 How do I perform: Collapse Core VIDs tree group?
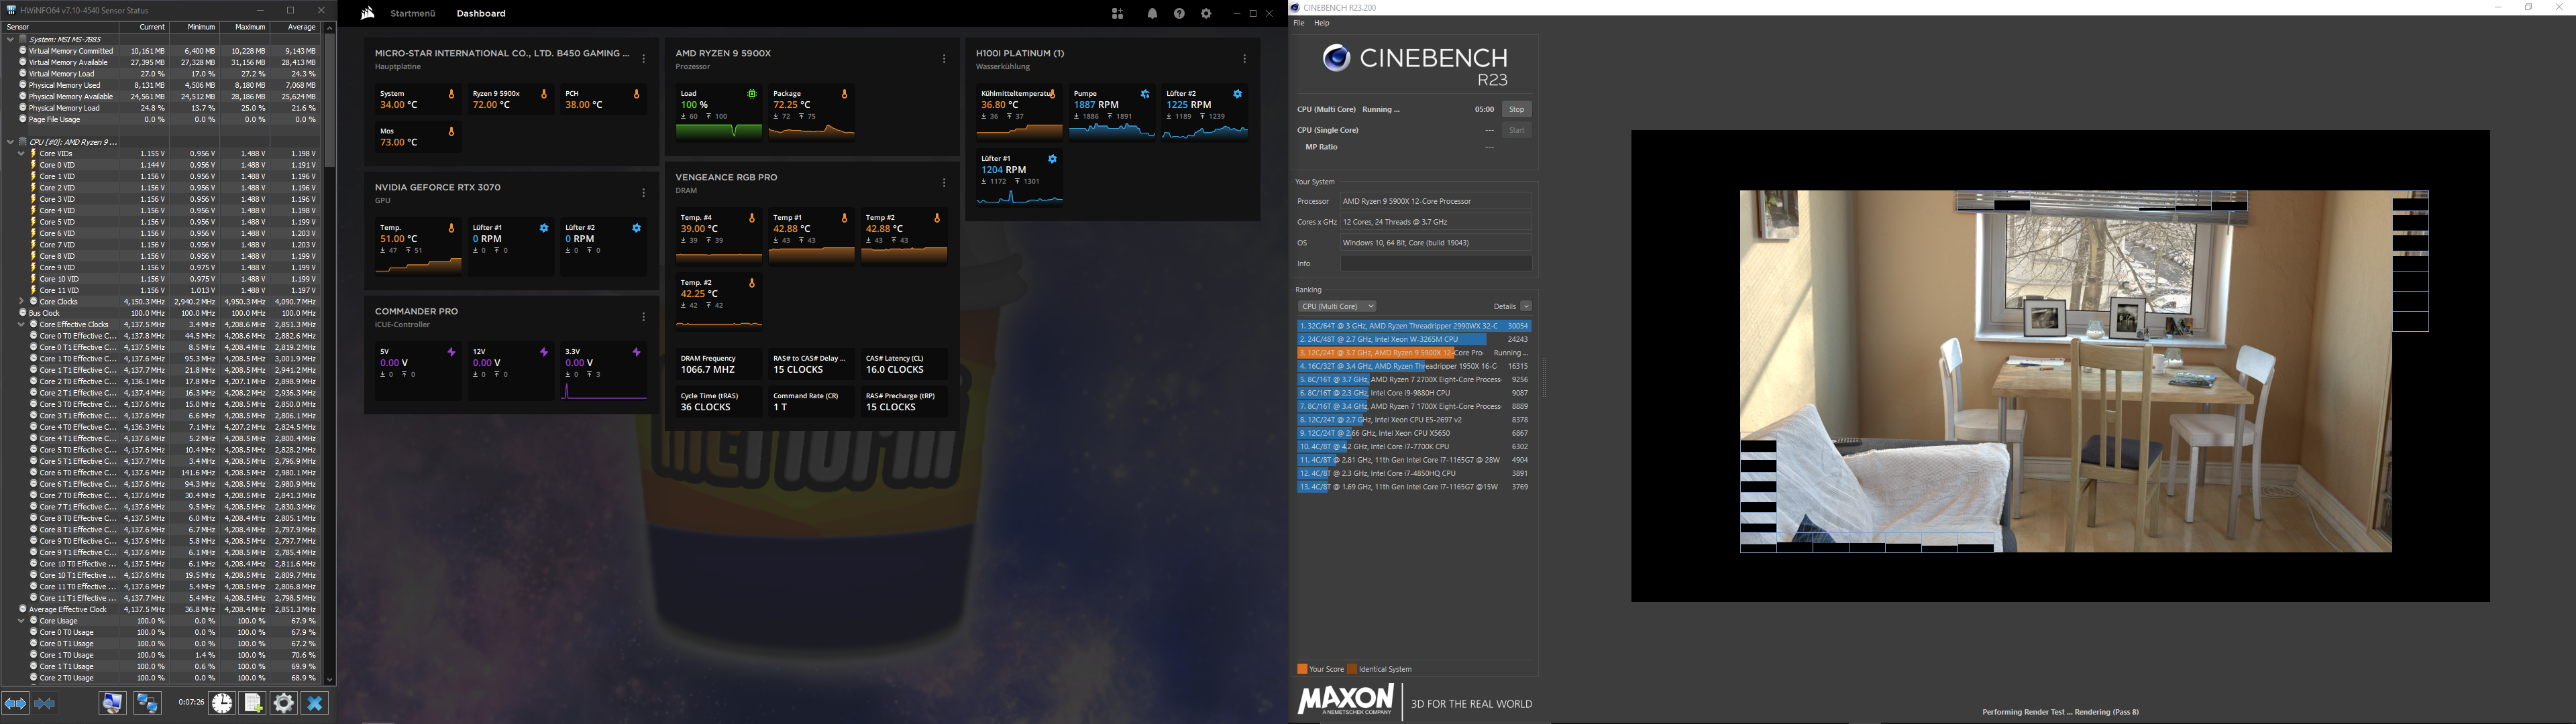[21, 153]
